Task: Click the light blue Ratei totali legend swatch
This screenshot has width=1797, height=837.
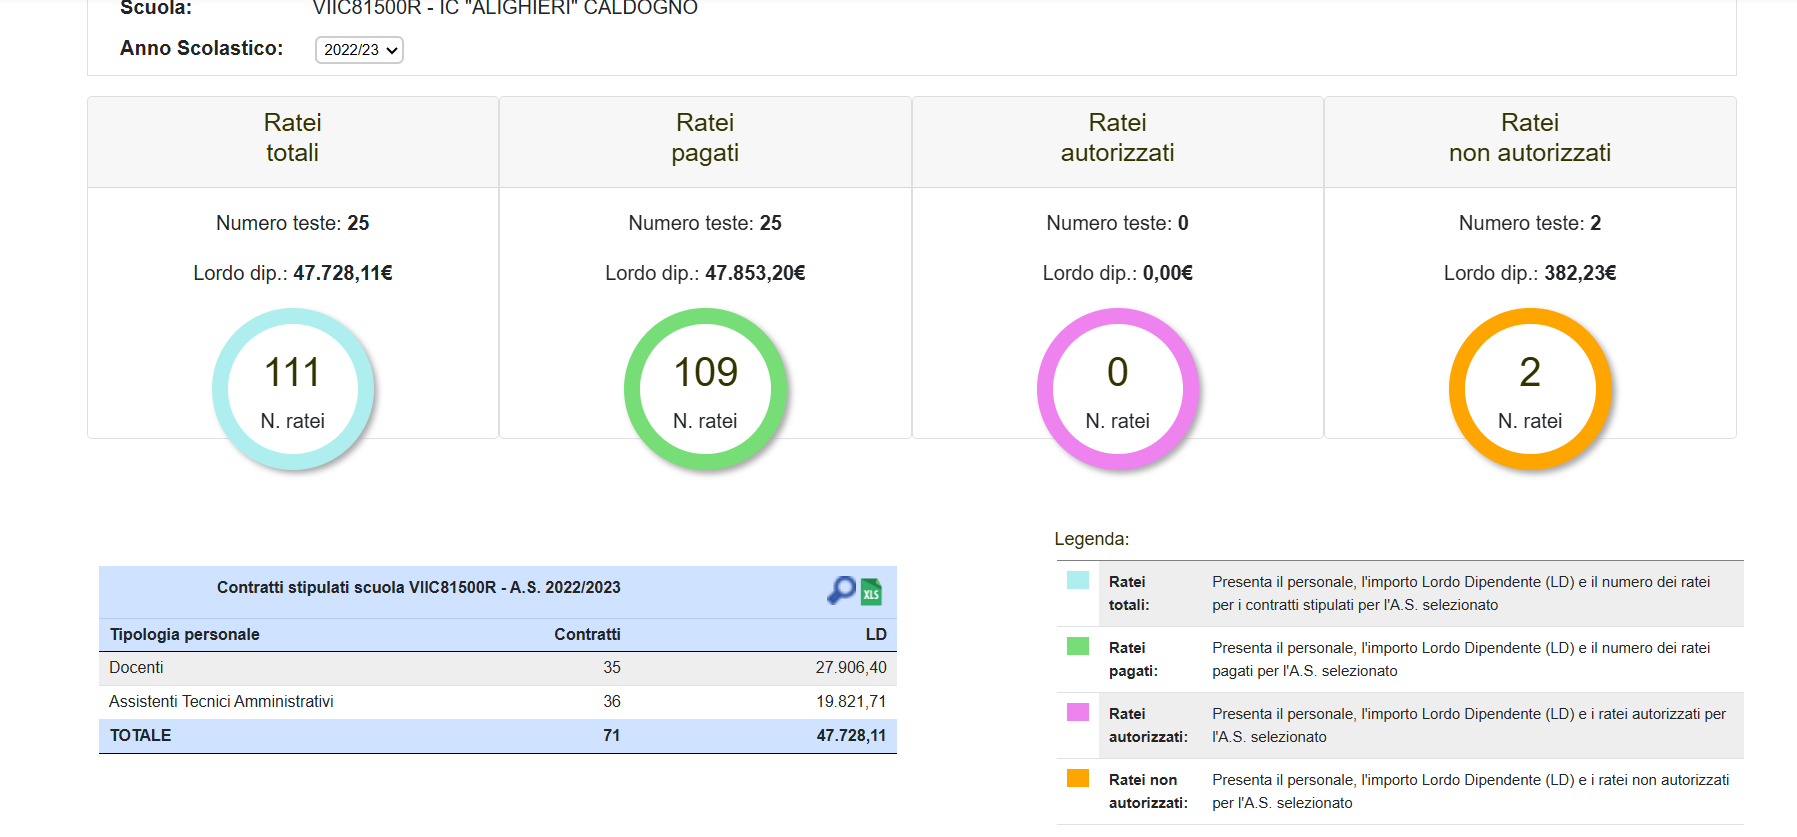Action: point(1077,580)
